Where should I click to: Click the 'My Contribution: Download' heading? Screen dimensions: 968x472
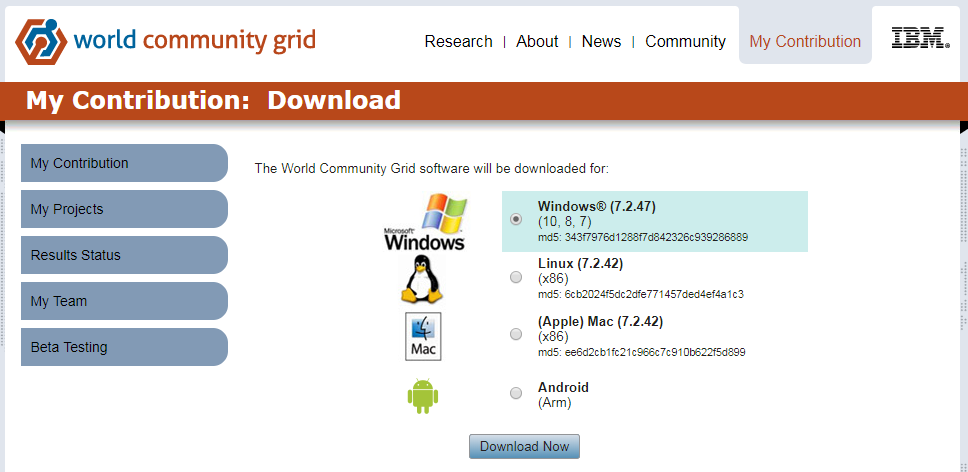pyautogui.click(x=213, y=100)
